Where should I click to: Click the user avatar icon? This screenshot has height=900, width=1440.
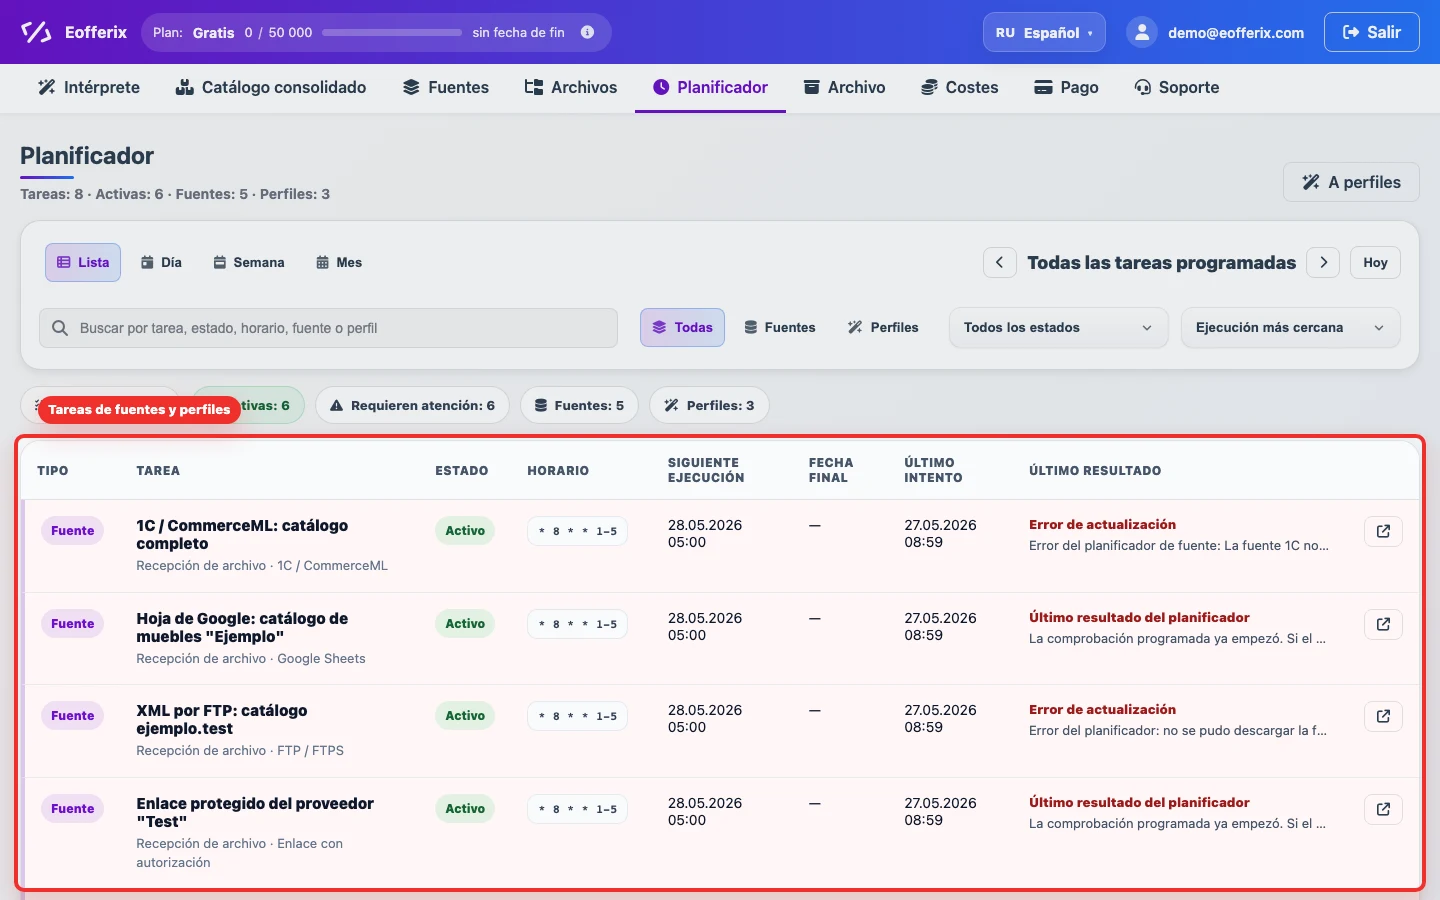[x=1141, y=32]
